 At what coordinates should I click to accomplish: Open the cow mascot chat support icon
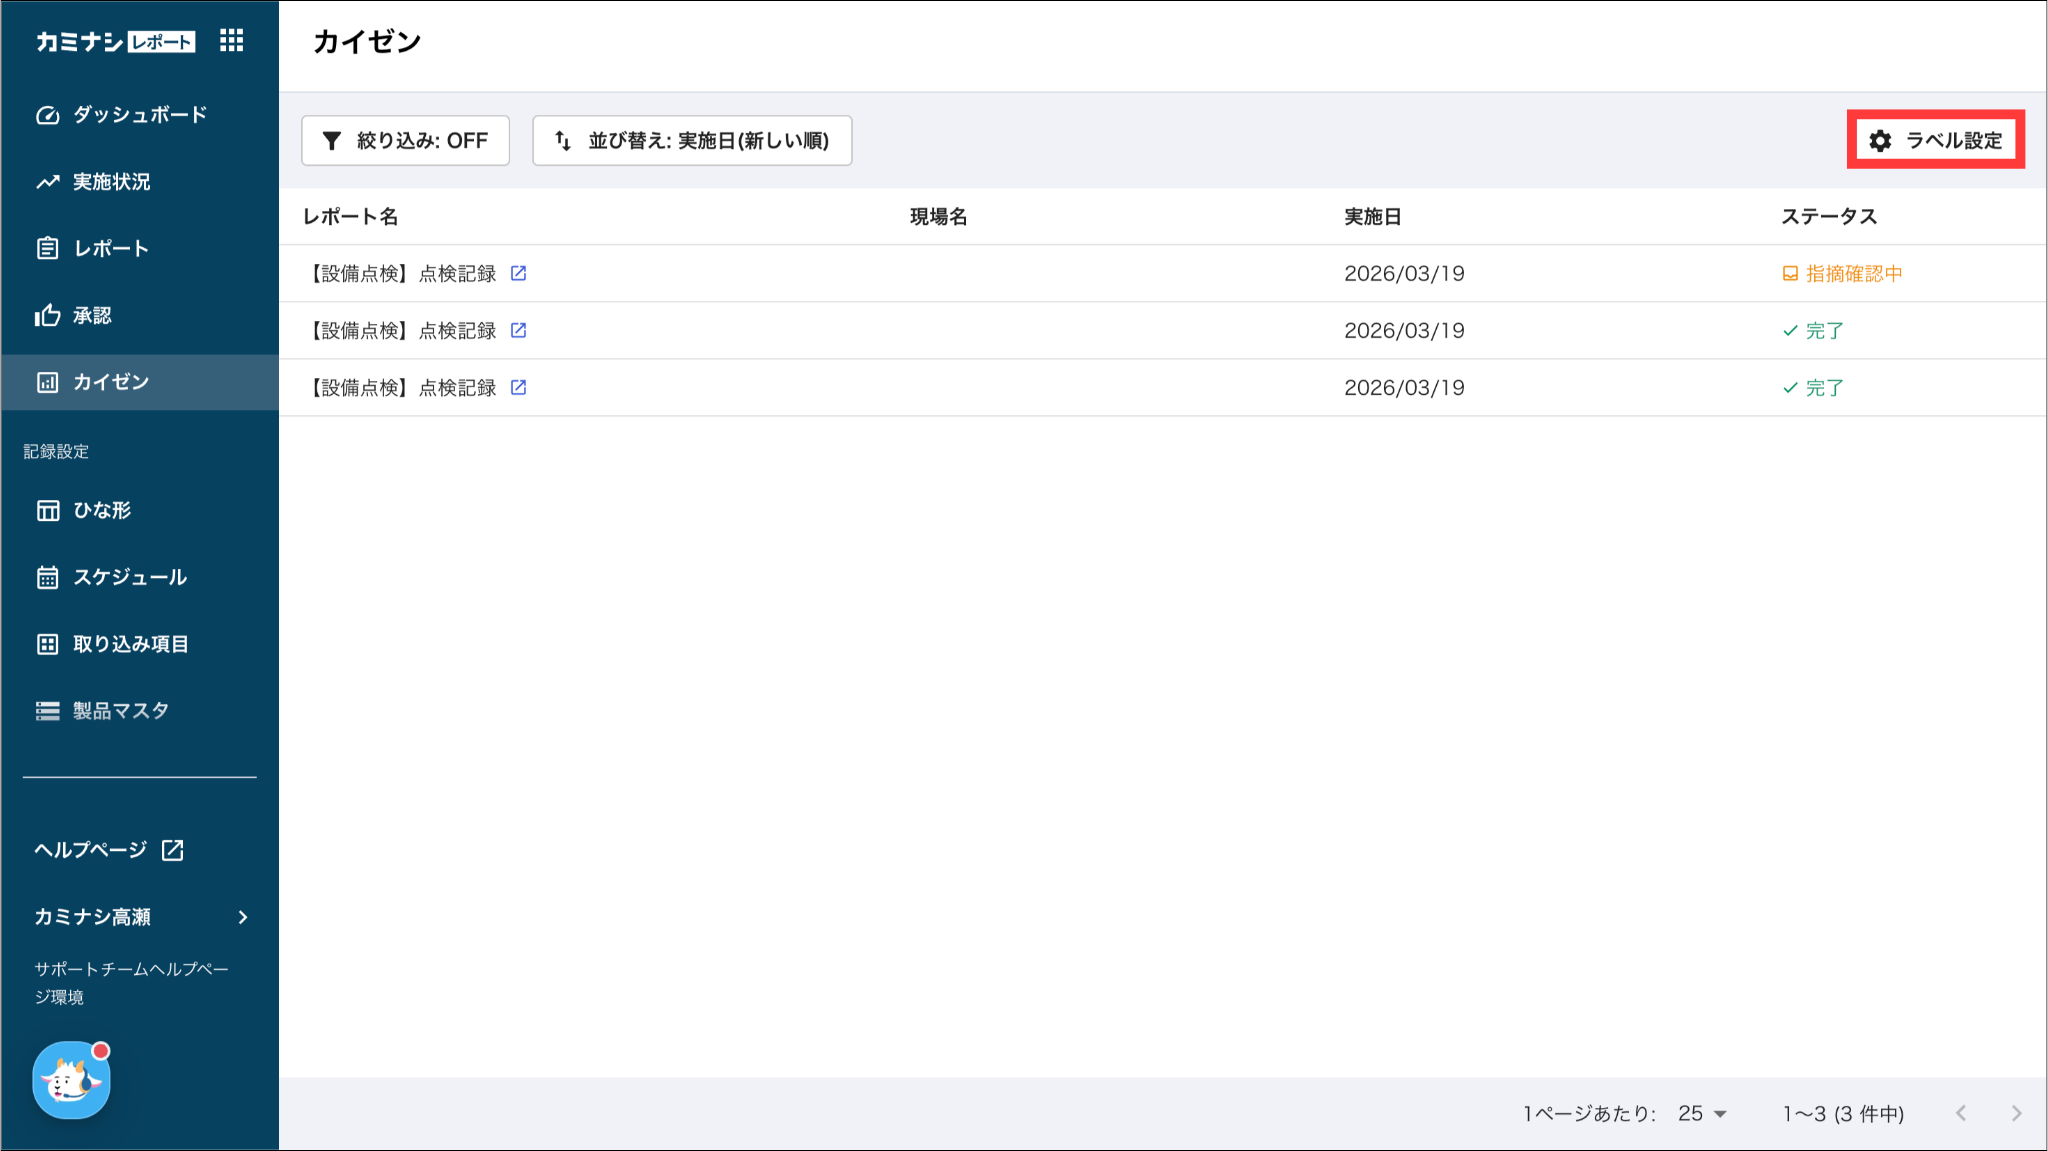(x=71, y=1080)
